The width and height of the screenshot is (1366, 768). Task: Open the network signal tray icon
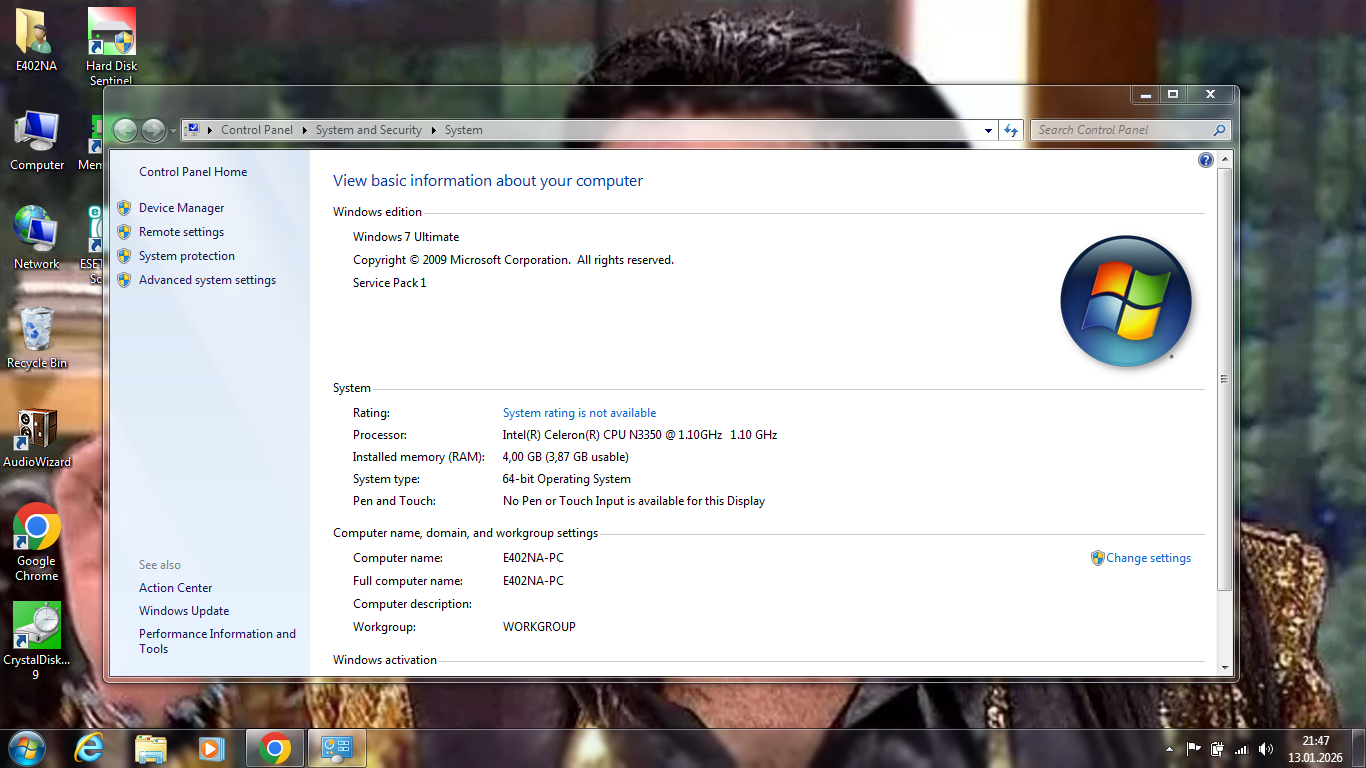(1241, 748)
